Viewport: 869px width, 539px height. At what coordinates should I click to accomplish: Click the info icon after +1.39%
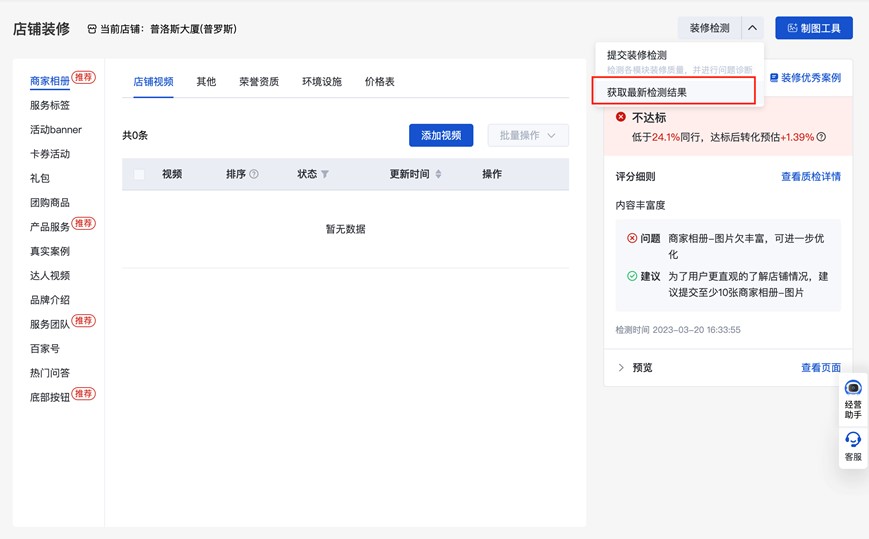pyautogui.click(x=821, y=137)
